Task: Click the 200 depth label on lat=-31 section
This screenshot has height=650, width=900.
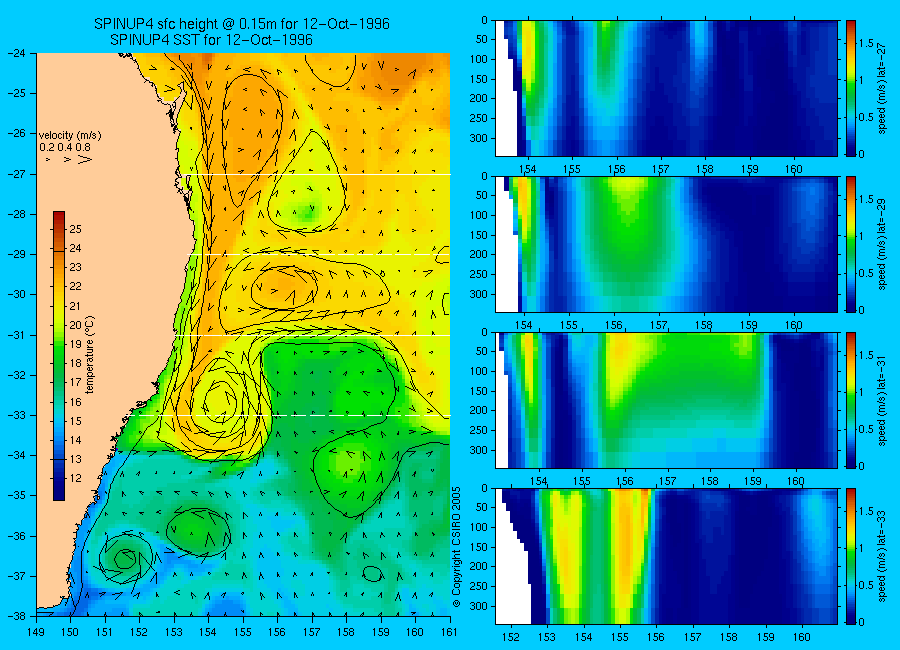Action: (x=479, y=411)
